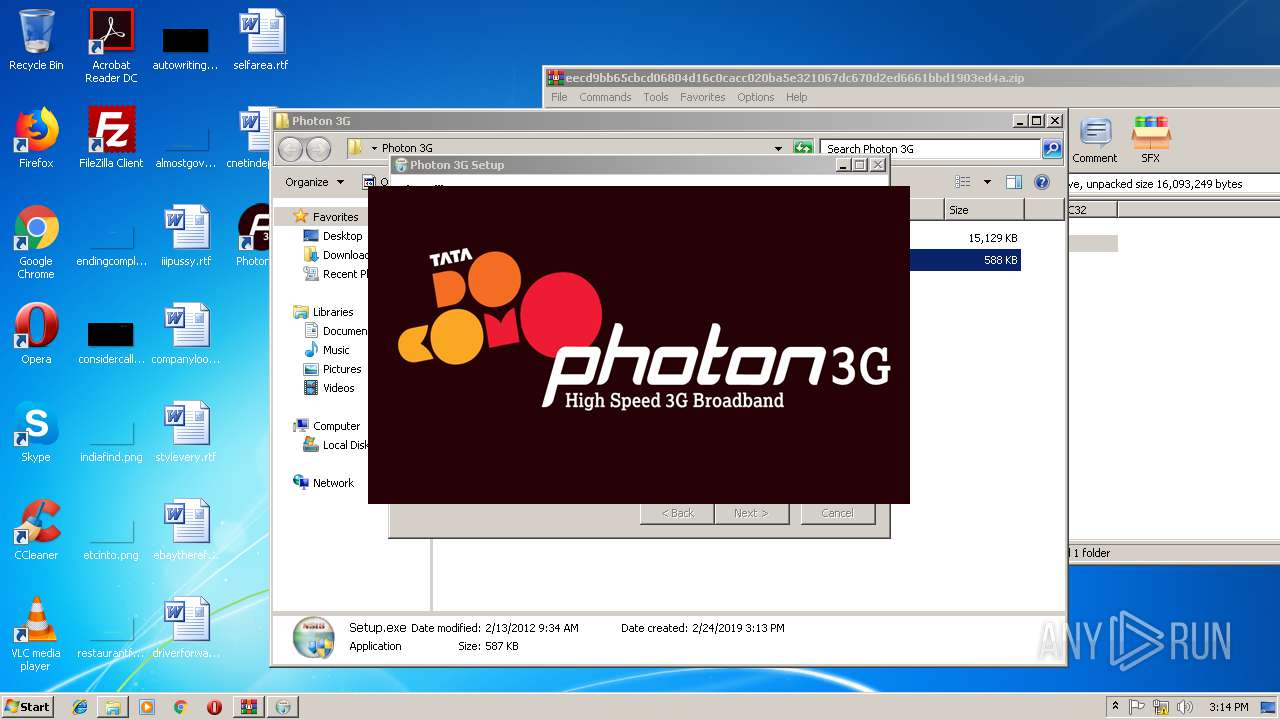Image resolution: width=1280 pixels, height=720 pixels.
Task: Click the volume icon in system tray
Action: tap(1183, 707)
